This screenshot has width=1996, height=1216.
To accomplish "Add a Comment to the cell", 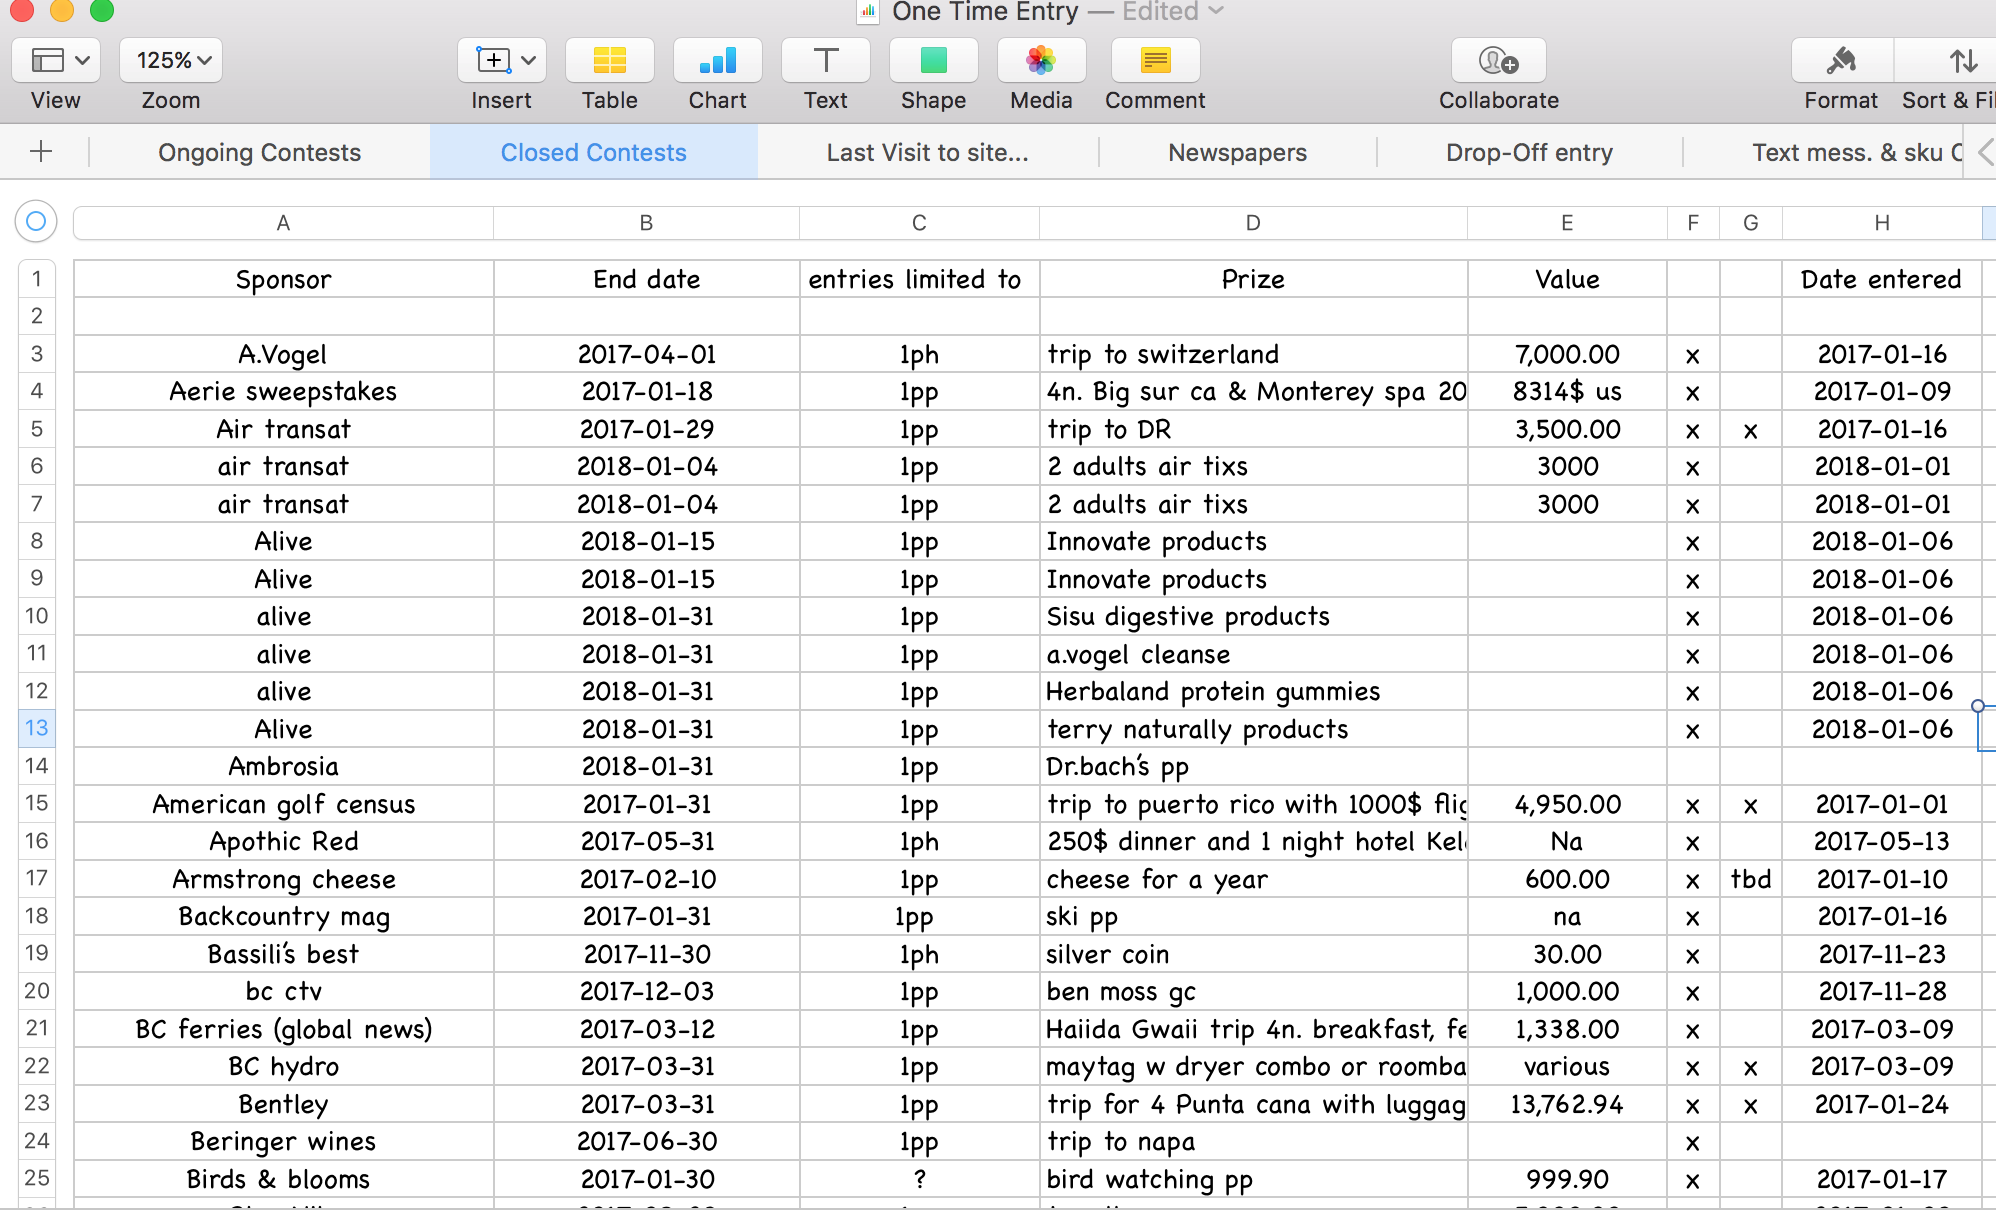I will (x=1156, y=61).
